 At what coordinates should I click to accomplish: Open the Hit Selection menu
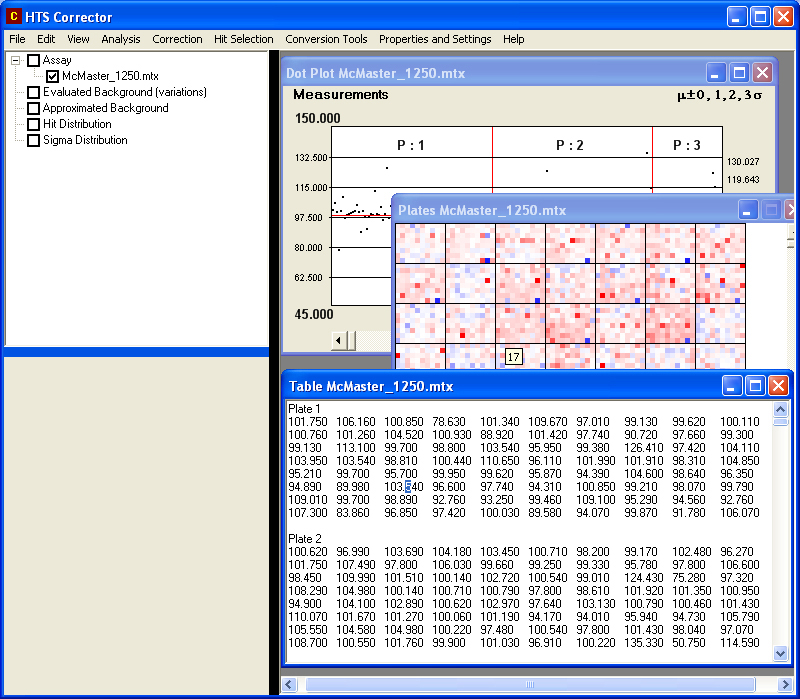click(x=244, y=39)
